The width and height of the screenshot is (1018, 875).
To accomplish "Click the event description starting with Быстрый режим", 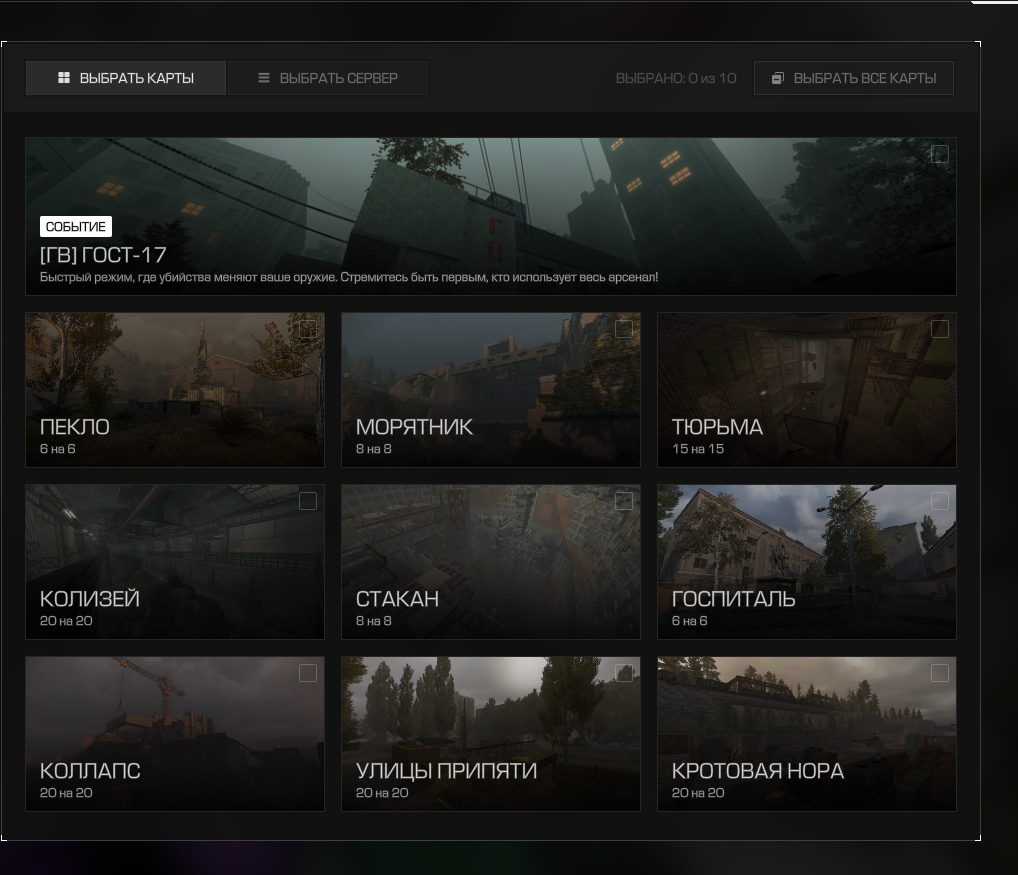I will coord(349,277).
